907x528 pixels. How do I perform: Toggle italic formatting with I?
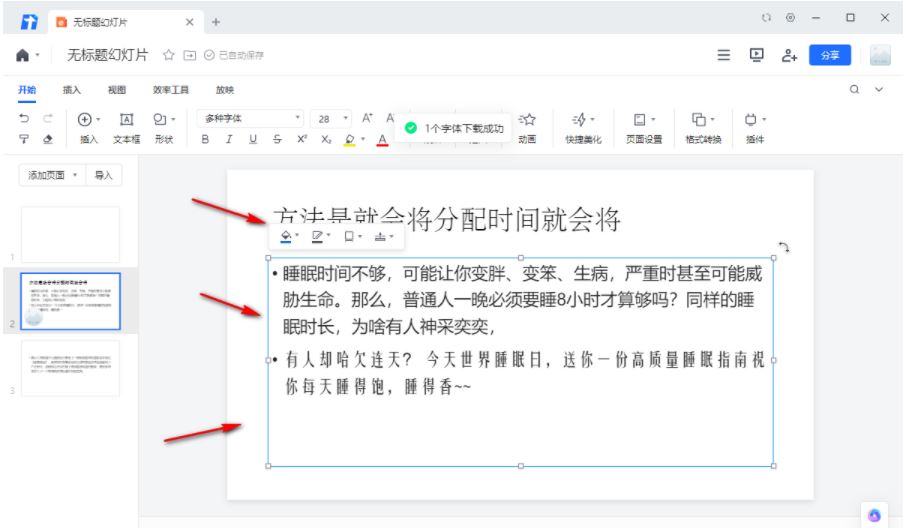(x=229, y=139)
